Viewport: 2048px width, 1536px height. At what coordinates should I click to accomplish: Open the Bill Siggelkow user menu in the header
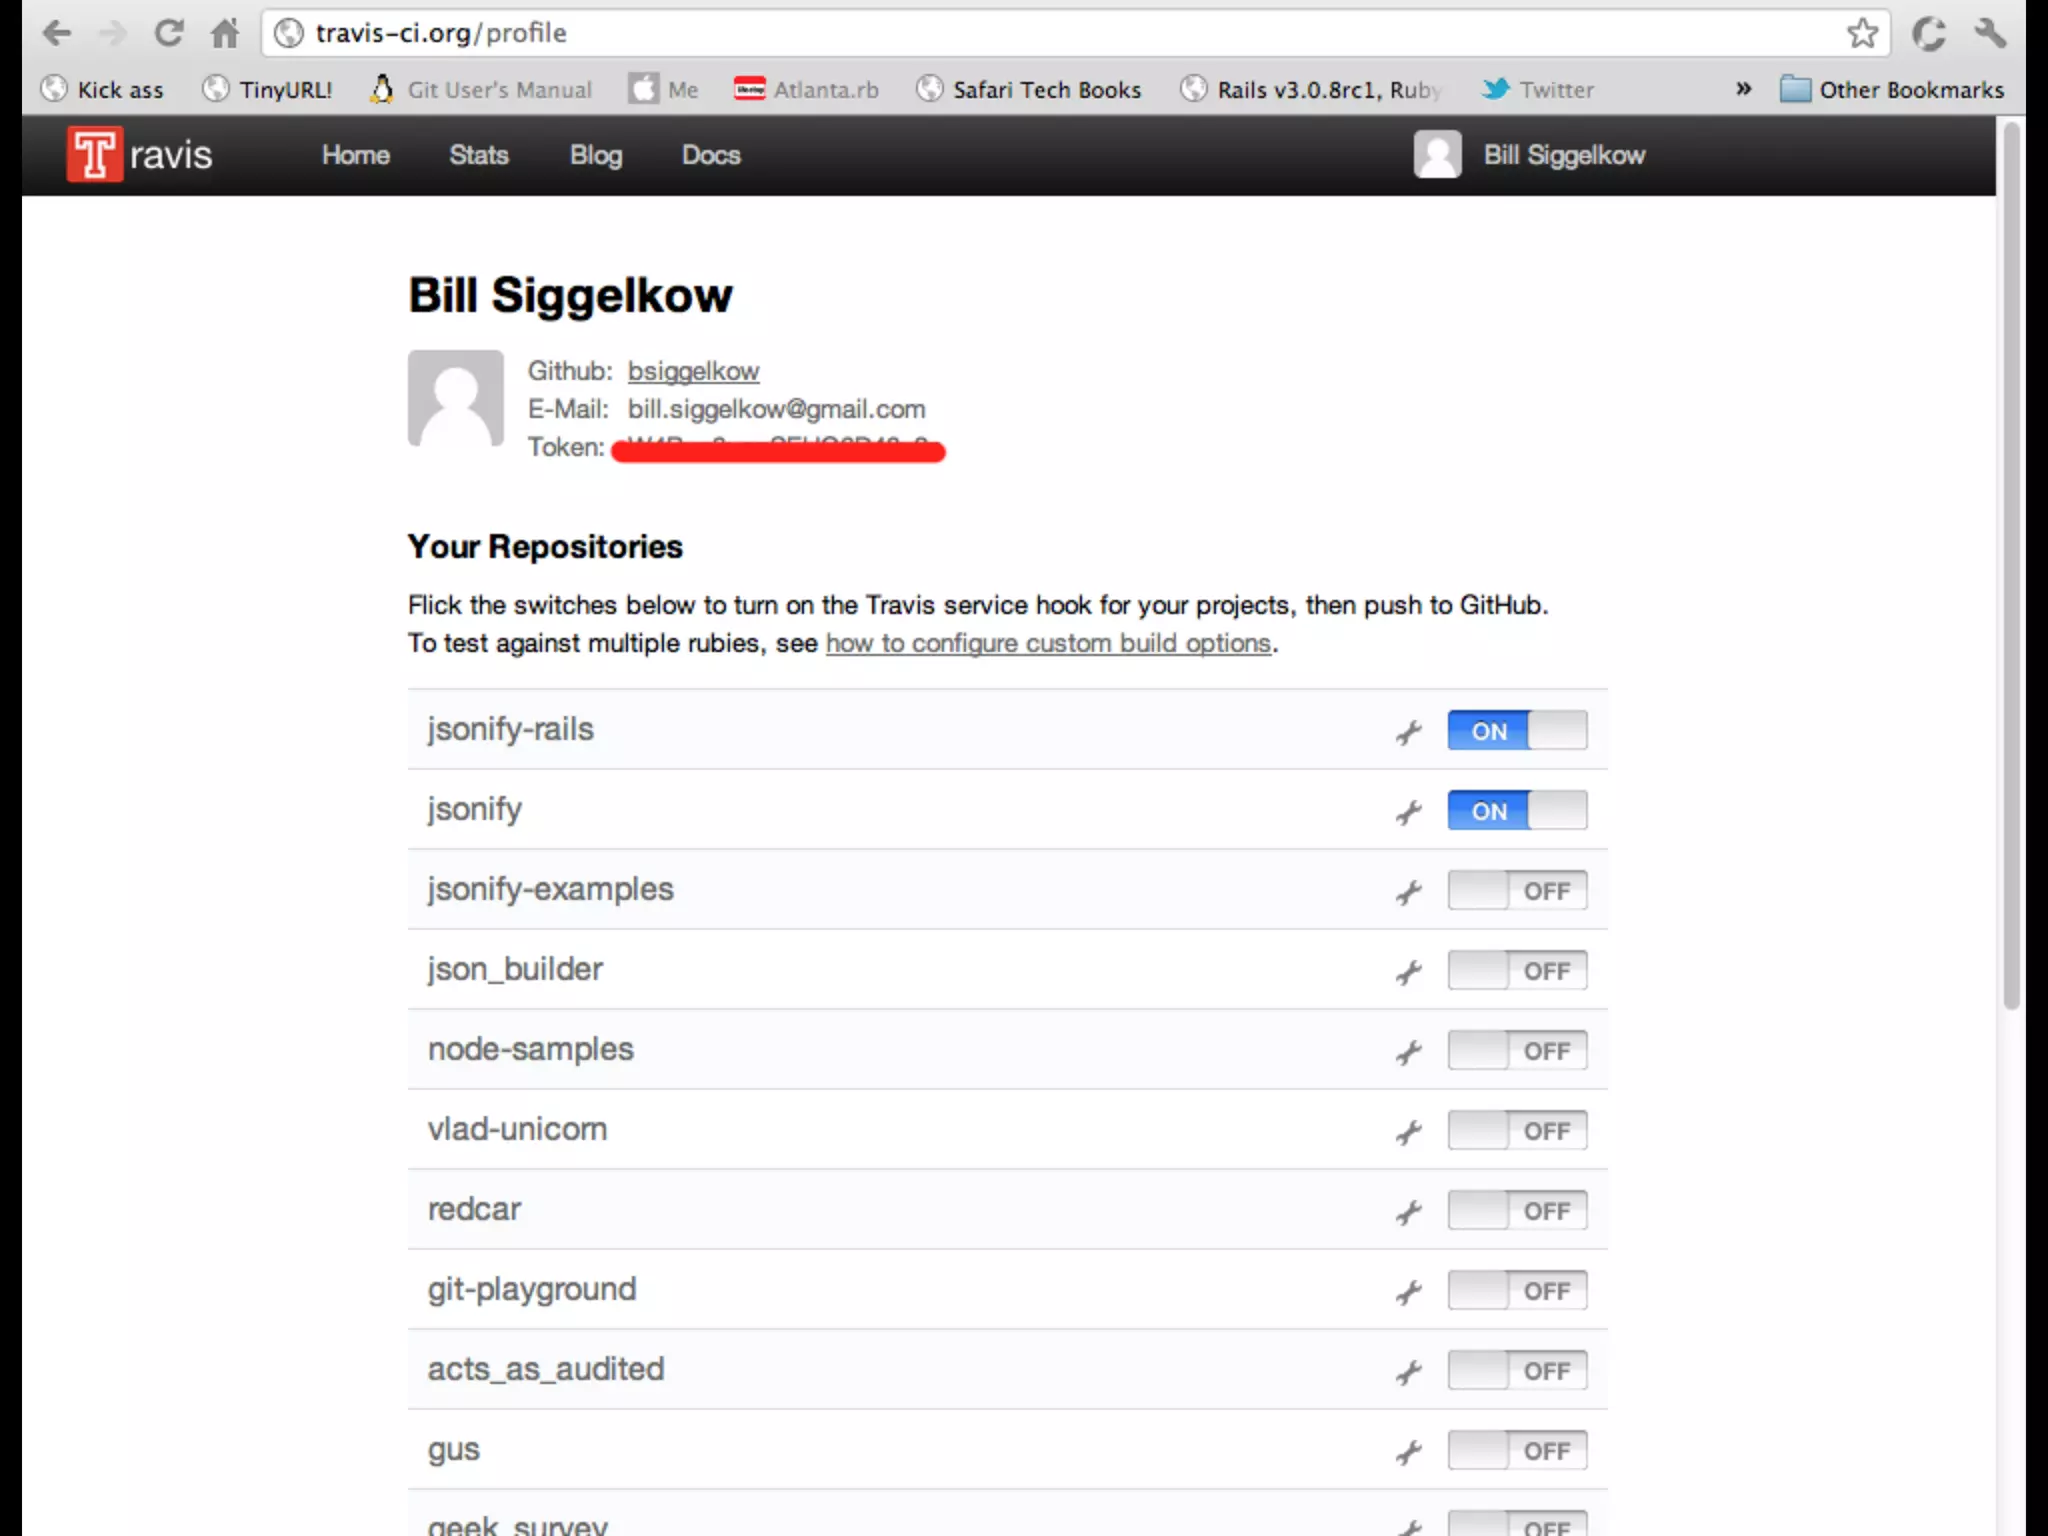1563,155
